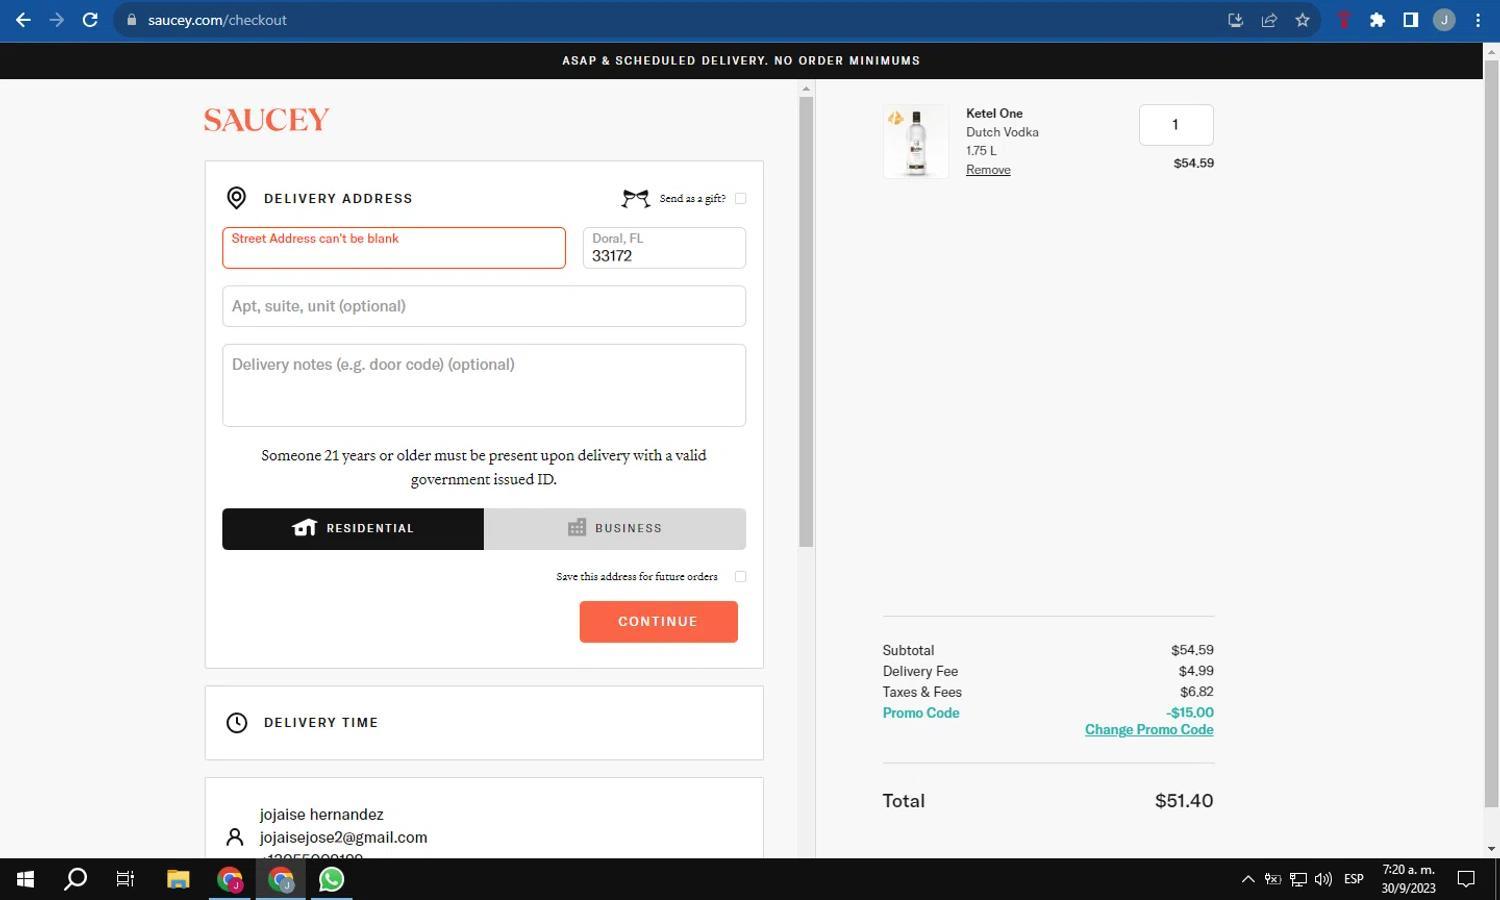Viewport: 1500px width, 900px height.
Task: Open the notifications center icon
Action: tap(1466, 879)
